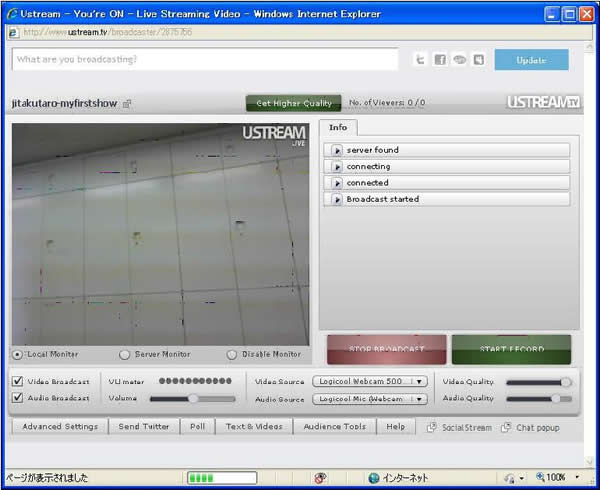Screen dimensions: 600x490
Task: Click the Internet Explorer logo in title bar
Action: (x=12, y=14)
